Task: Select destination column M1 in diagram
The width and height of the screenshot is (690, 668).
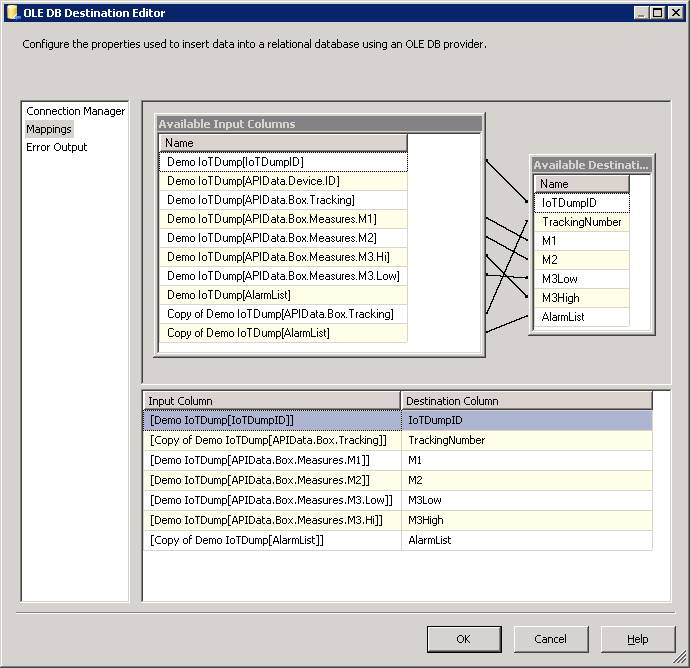Action: coord(581,241)
